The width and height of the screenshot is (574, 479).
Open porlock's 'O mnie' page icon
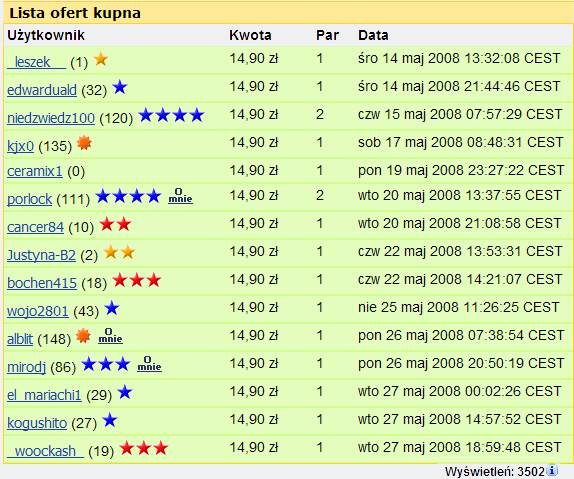[180, 196]
